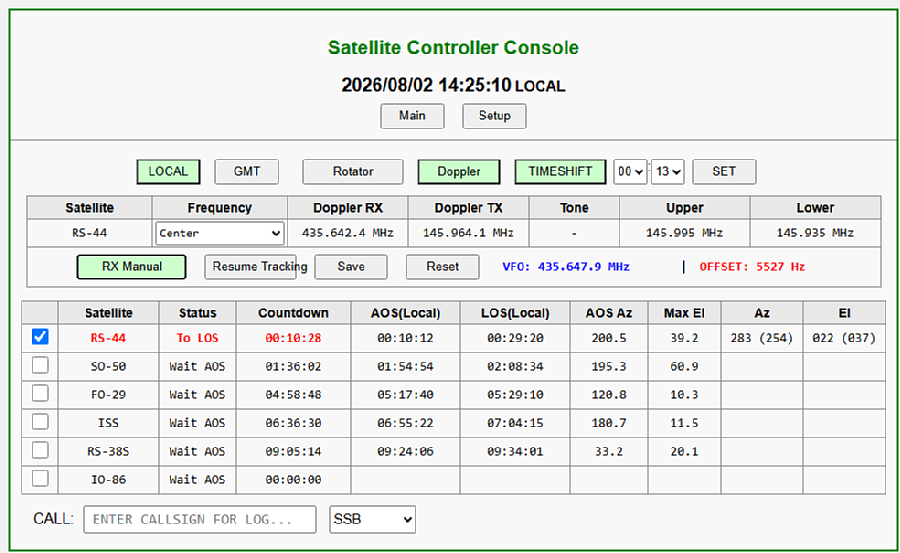
Task: Click the red countdown 00:10:28
Action: (293, 338)
